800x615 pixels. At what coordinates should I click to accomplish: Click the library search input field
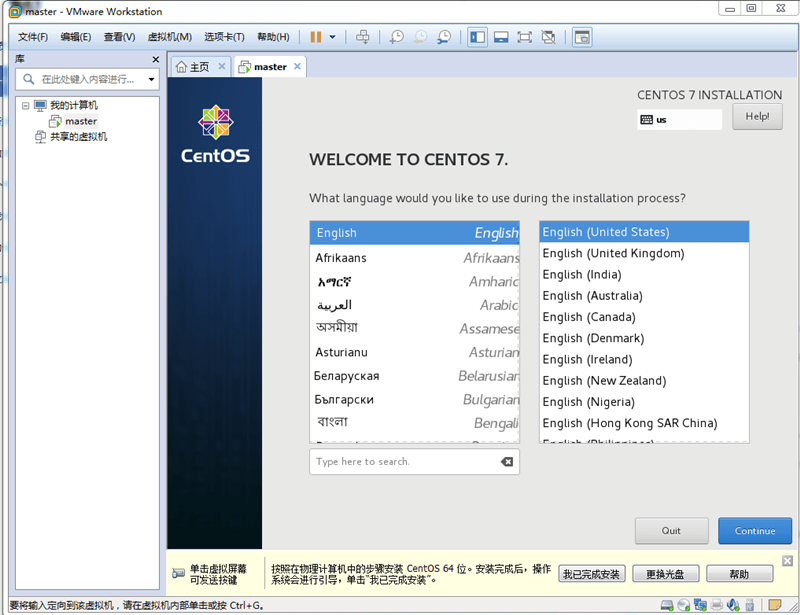tap(87, 79)
